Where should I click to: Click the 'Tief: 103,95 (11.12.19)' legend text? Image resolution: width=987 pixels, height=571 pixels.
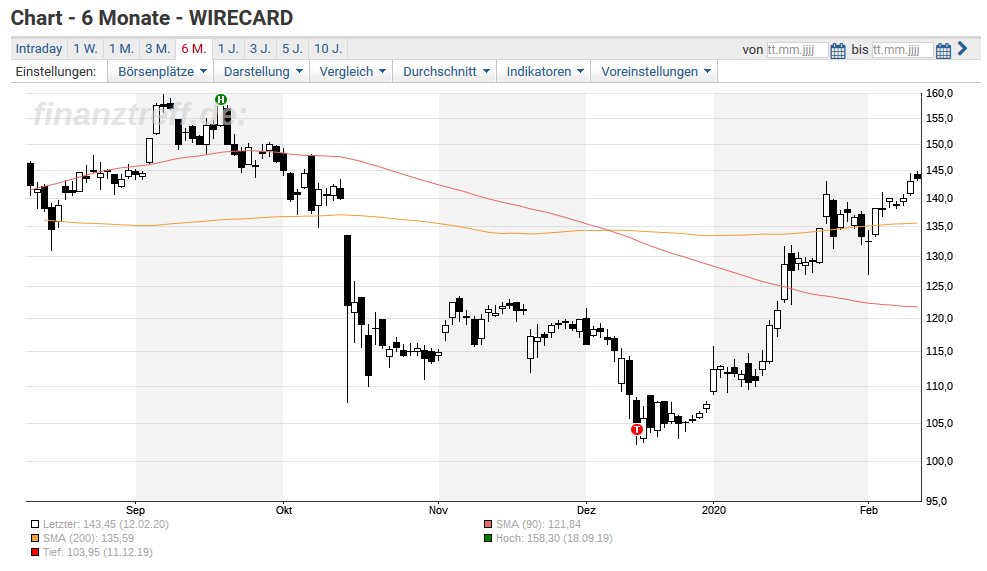click(98, 552)
